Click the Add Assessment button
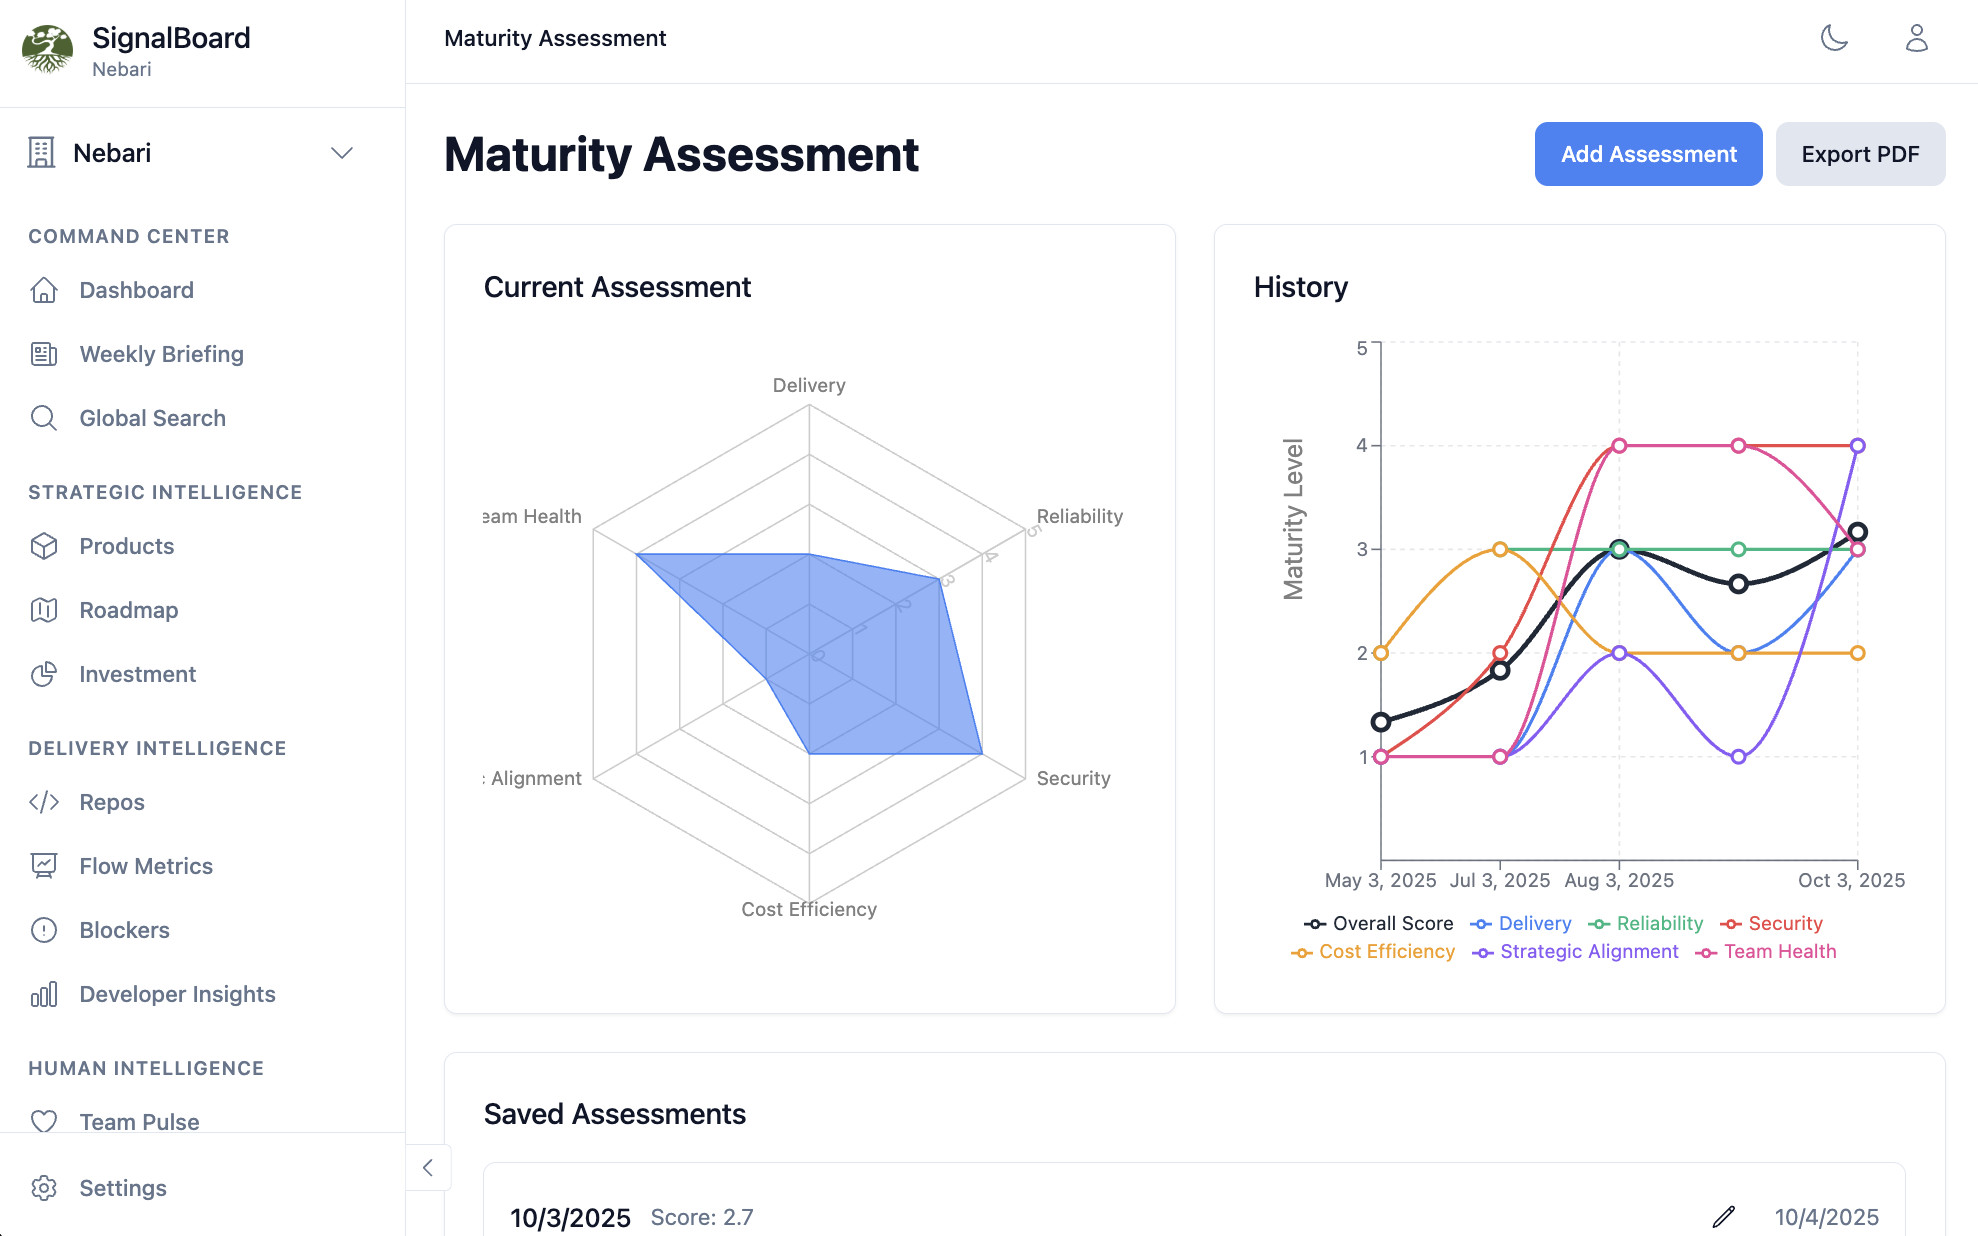 [x=1649, y=154]
